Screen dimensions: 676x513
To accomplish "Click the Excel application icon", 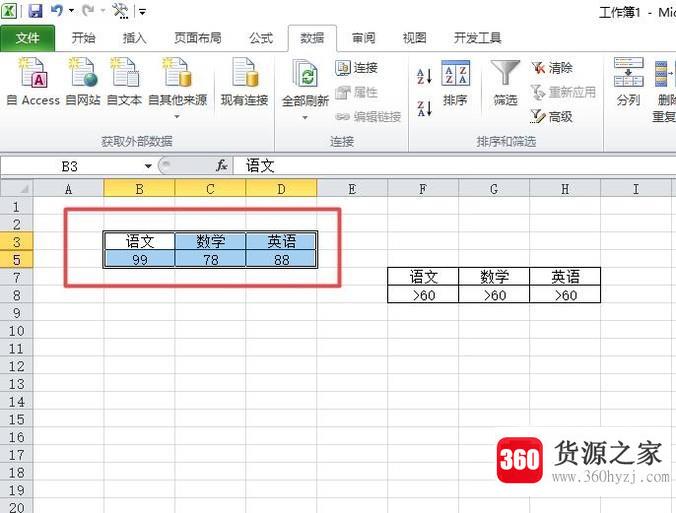I will (9, 11).
